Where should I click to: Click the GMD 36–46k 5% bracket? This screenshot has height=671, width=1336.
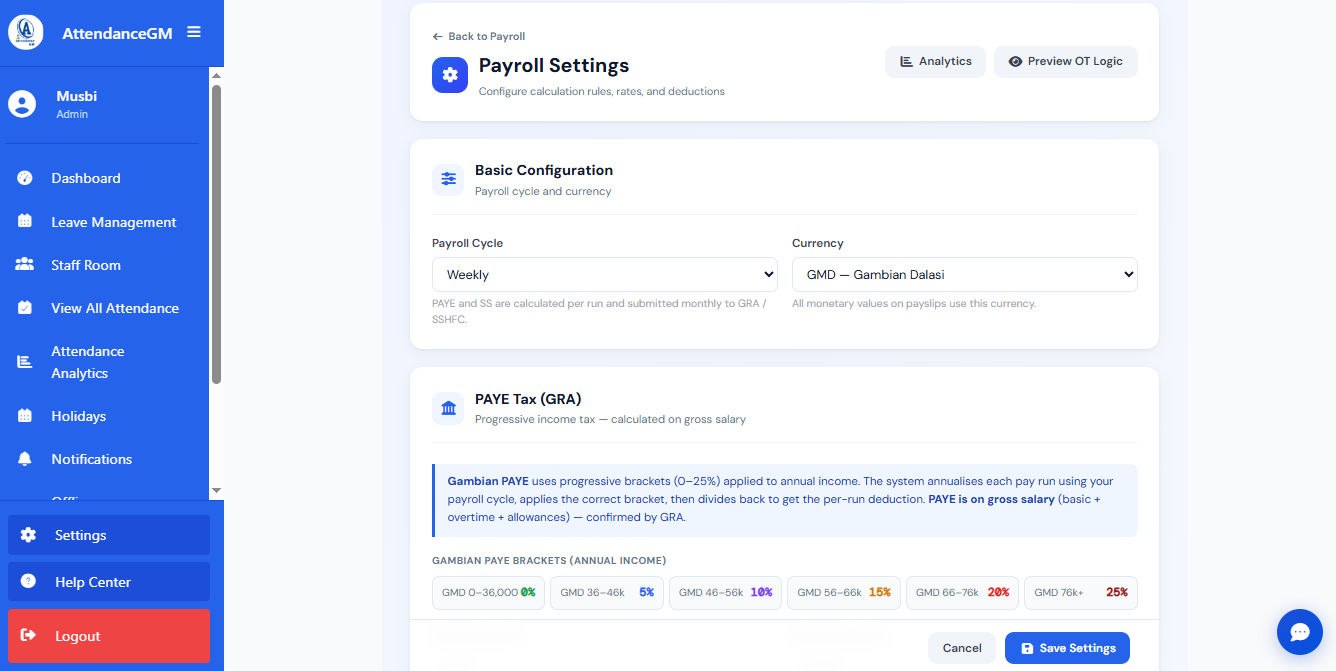point(607,592)
